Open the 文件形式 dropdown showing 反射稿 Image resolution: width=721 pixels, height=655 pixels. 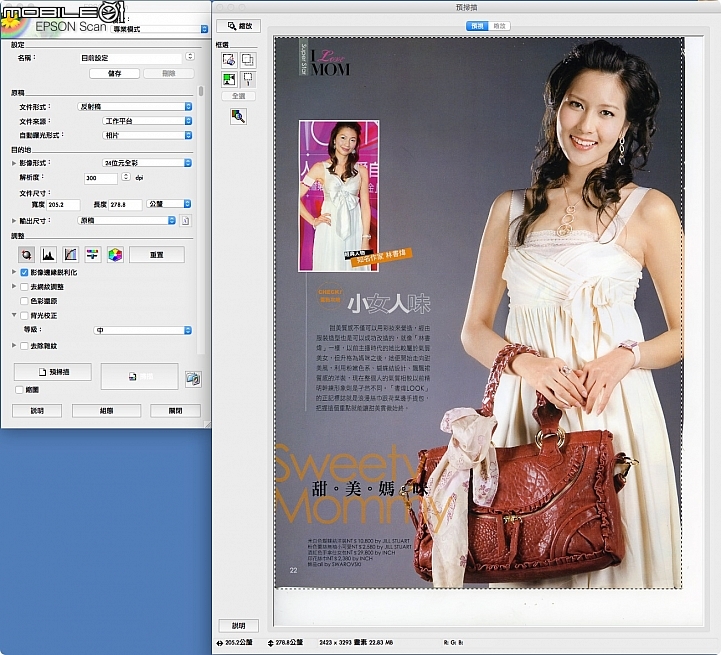tap(135, 106)
